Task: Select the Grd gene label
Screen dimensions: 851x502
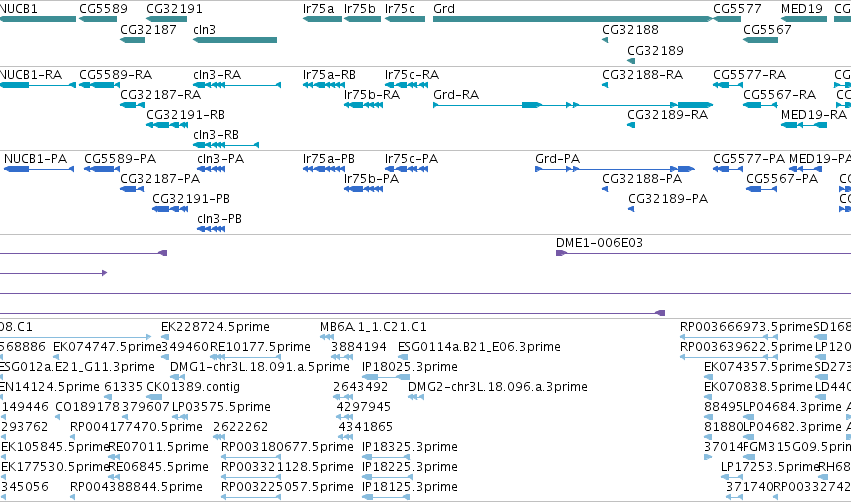Action: [x=444, y=9]
